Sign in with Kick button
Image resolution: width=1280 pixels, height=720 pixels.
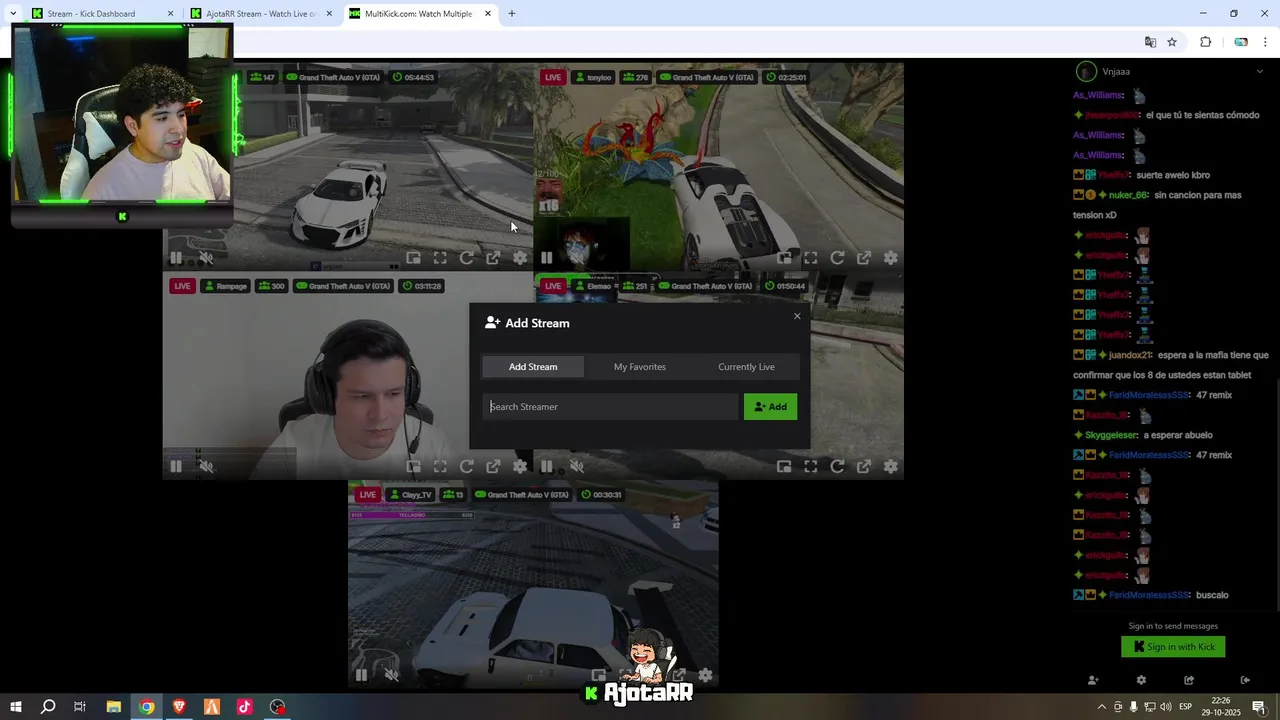click(1173, 647)
